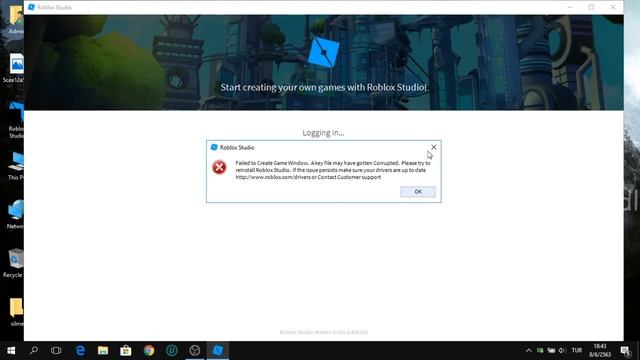Open the Windows Start menu
Viewport: 640px width, 360px height.
click(11, 351)
